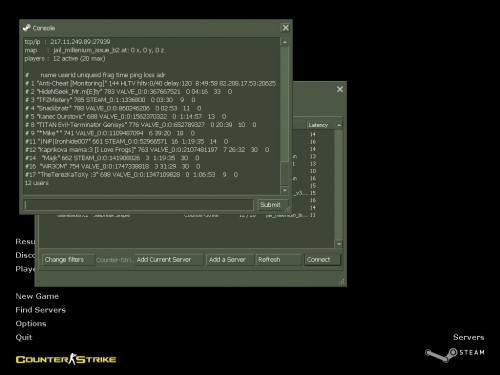Image resolution: width=500 pixels, height=375 pixels.
Task: Click the Steam icon in Console title
Action: point(27,28)
